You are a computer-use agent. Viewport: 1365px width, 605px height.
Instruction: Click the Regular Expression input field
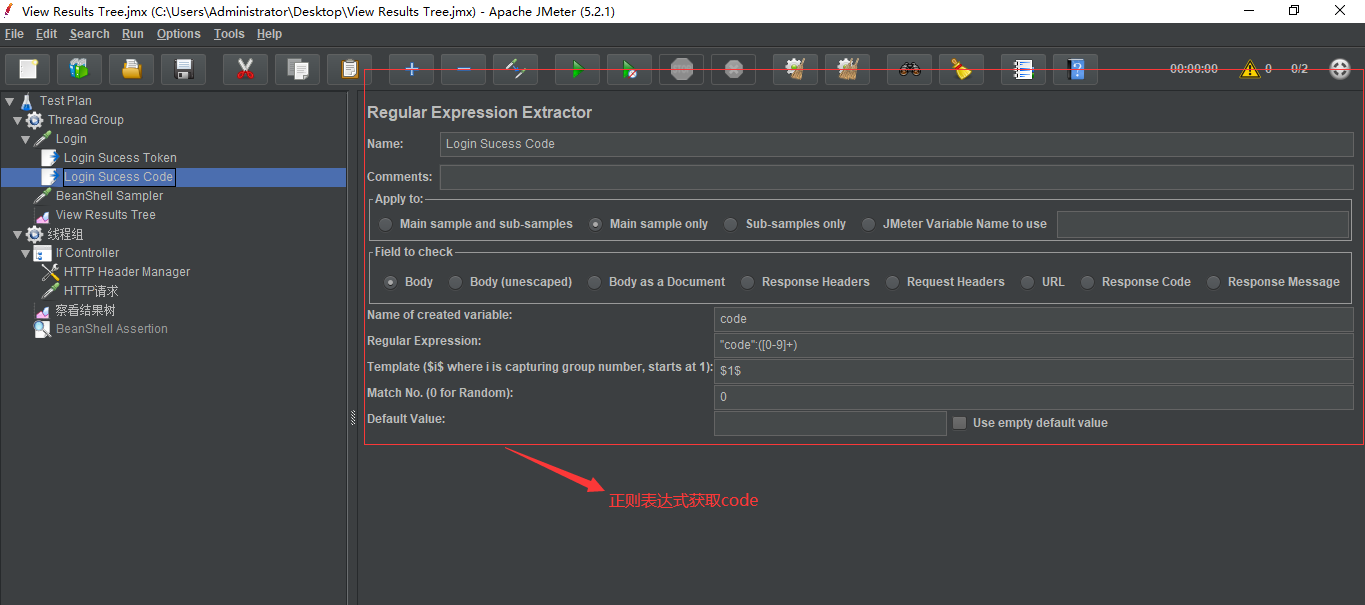click(x=1033, y=345)
